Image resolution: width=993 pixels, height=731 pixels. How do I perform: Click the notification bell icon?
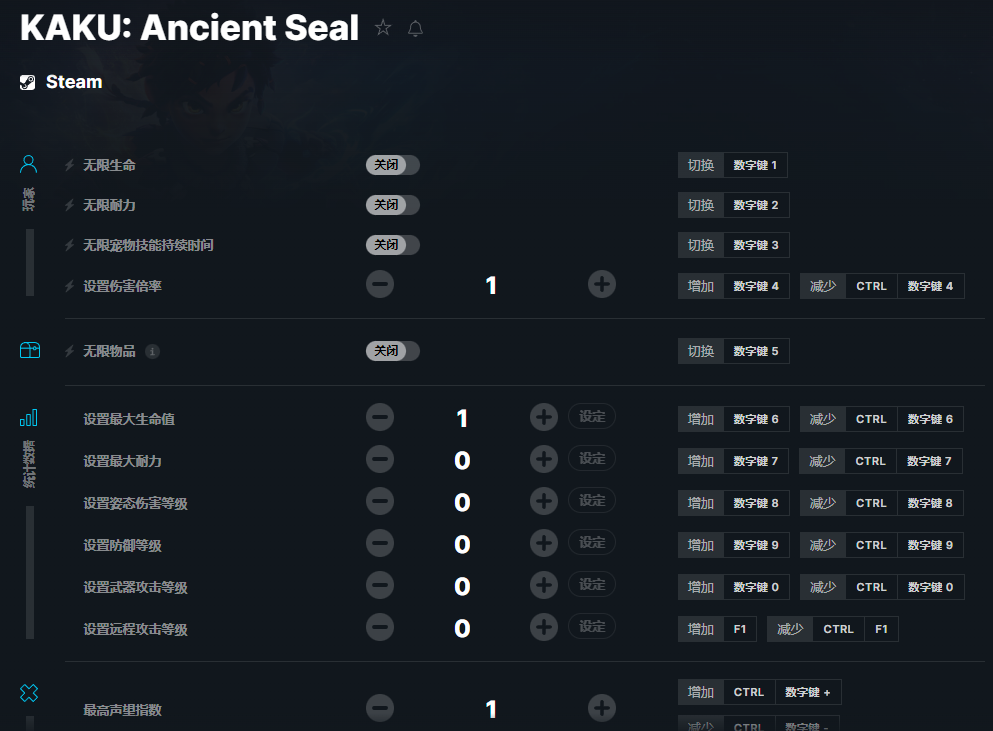coord(415,29)
